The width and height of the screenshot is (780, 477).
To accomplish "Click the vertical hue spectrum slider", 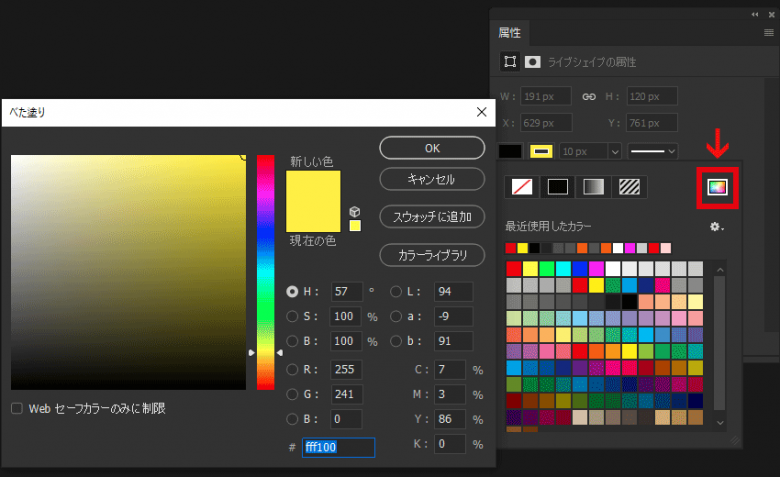I will (x=266, y=272).
